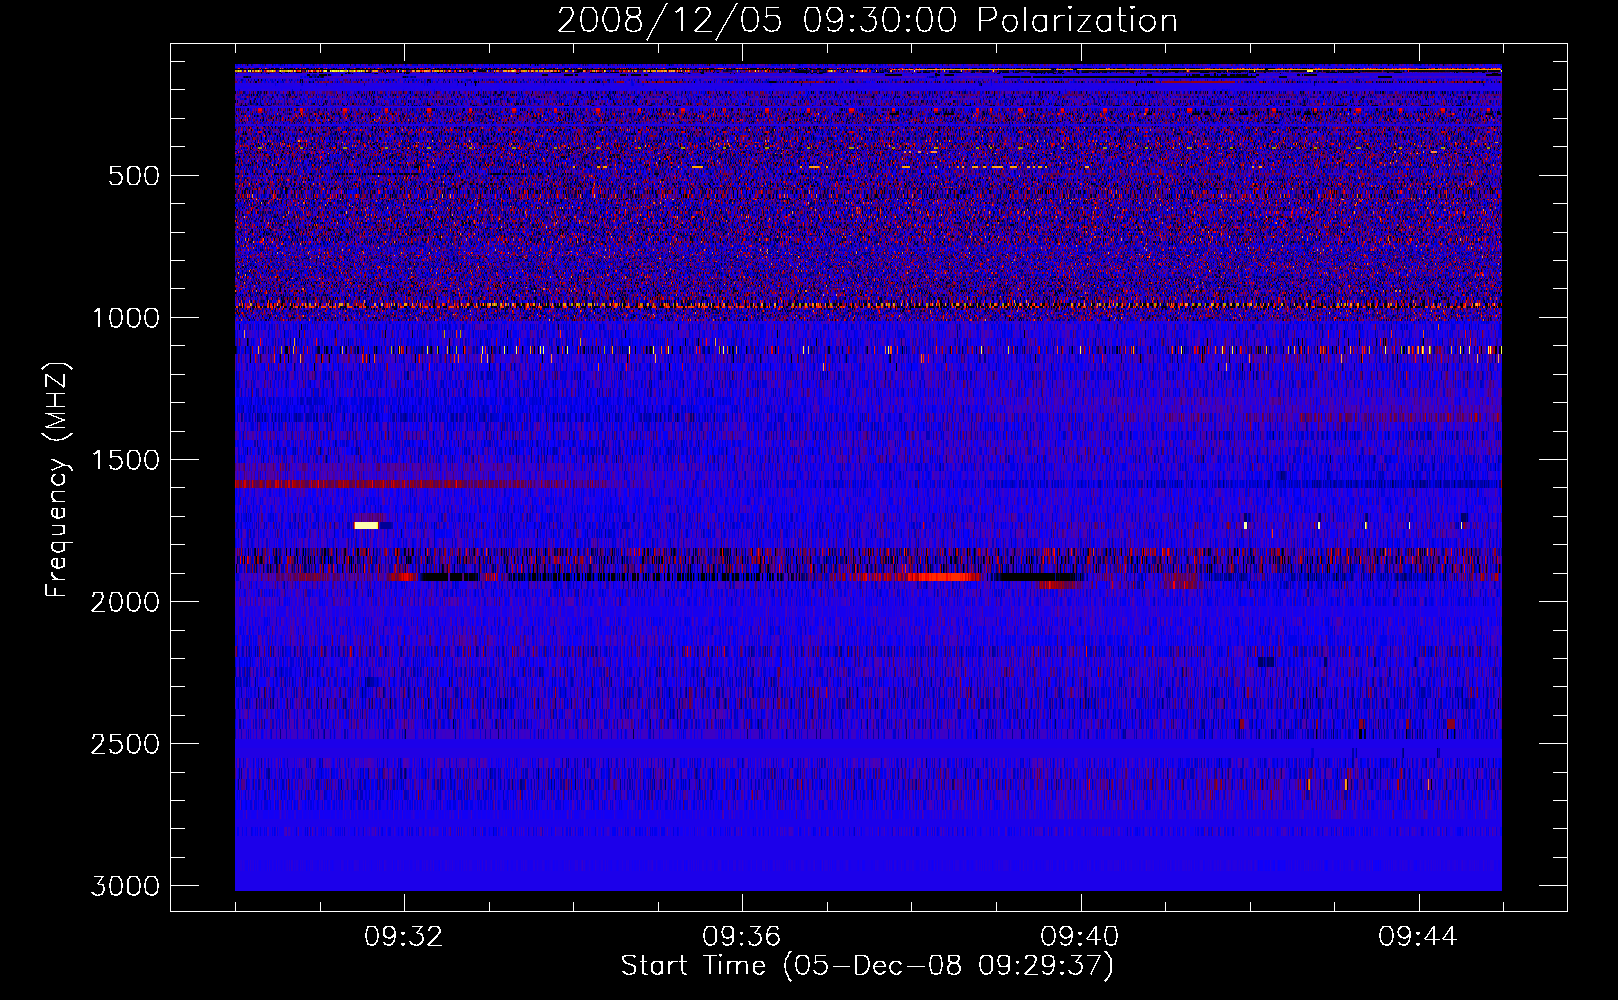
Task: Click the 09:40 time tick label
Action: click(x=1080, y=937)
